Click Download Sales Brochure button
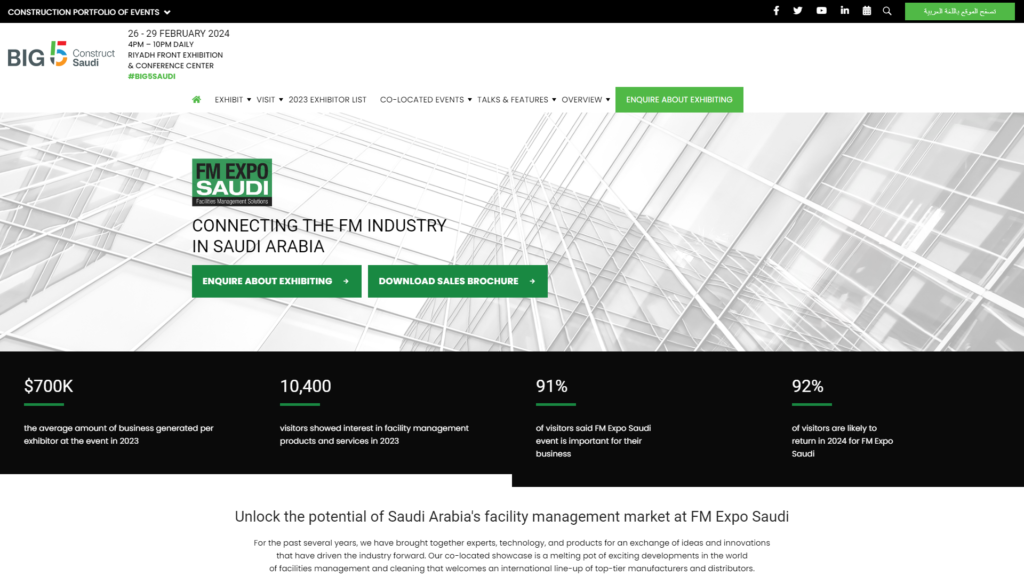1024x576 pixels. tap(458, 281)
